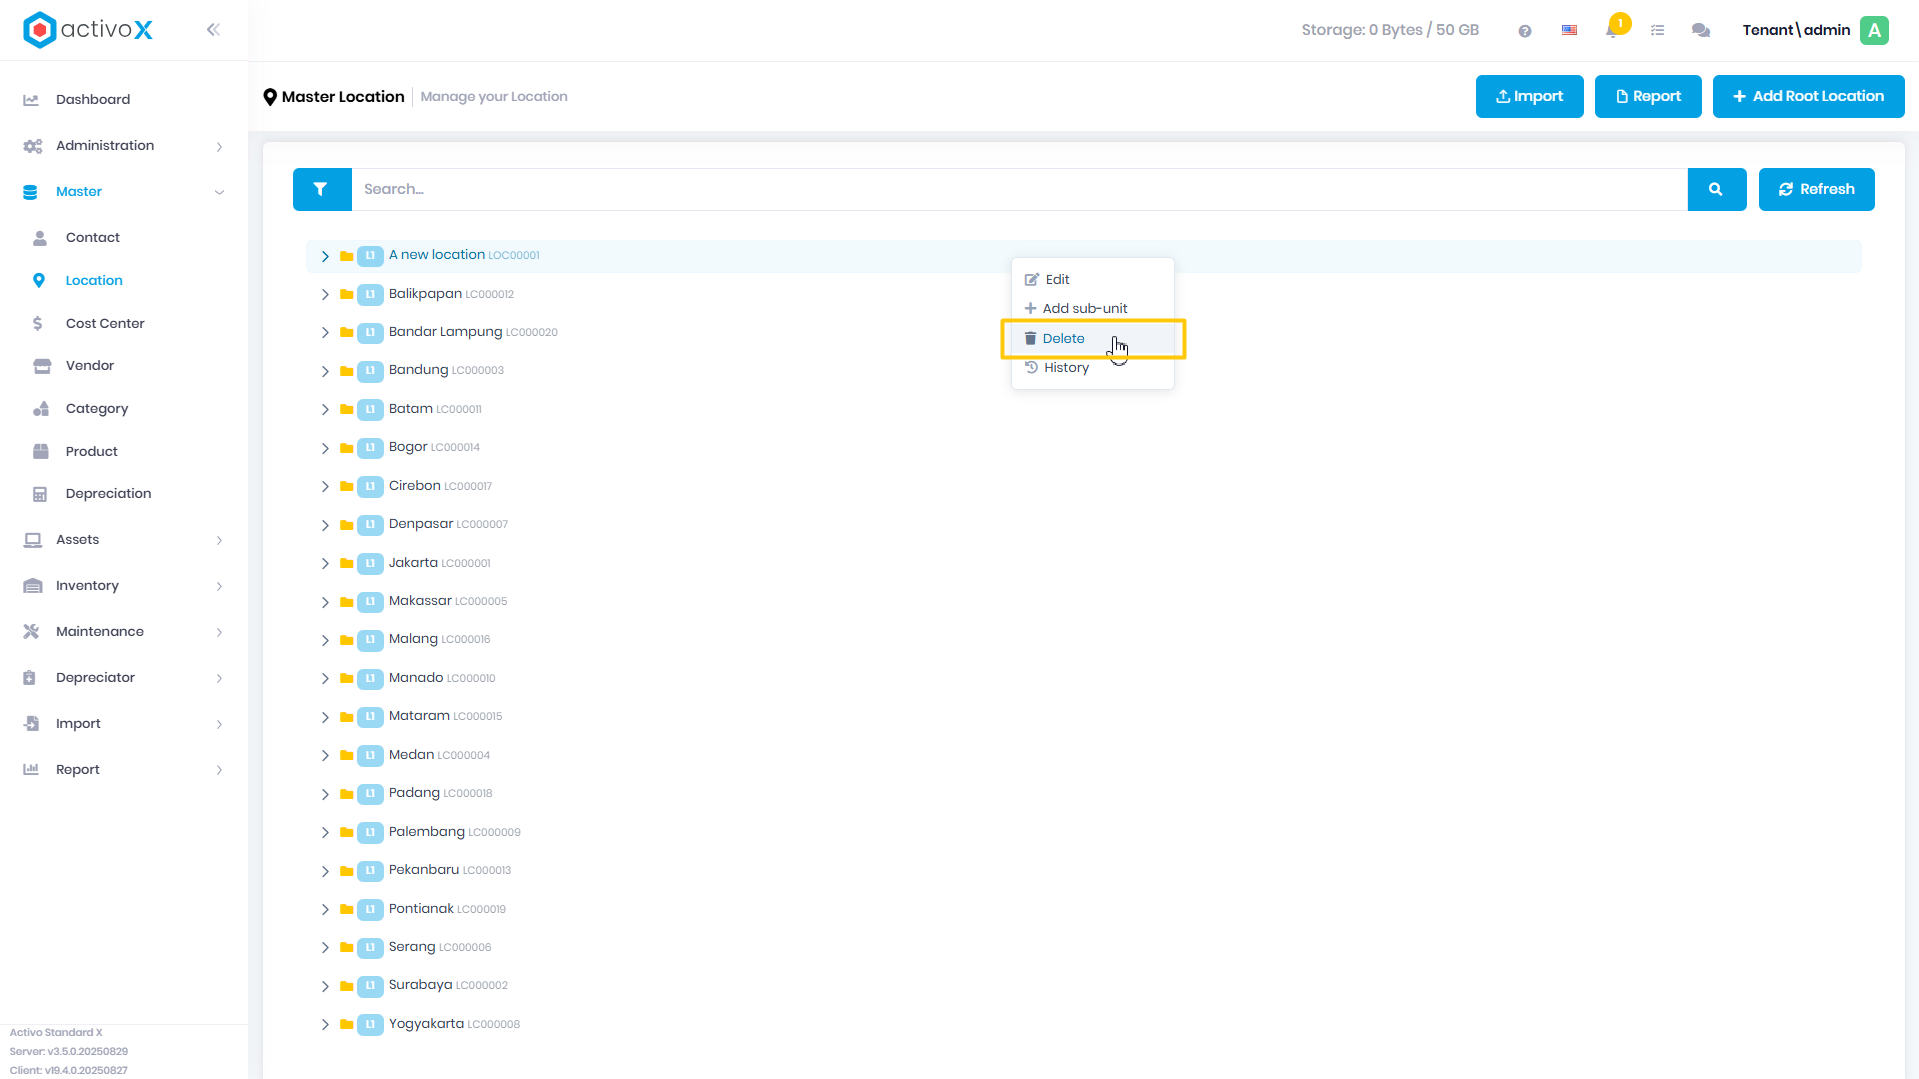Expand the A new location node

click(x=325, y=257)
